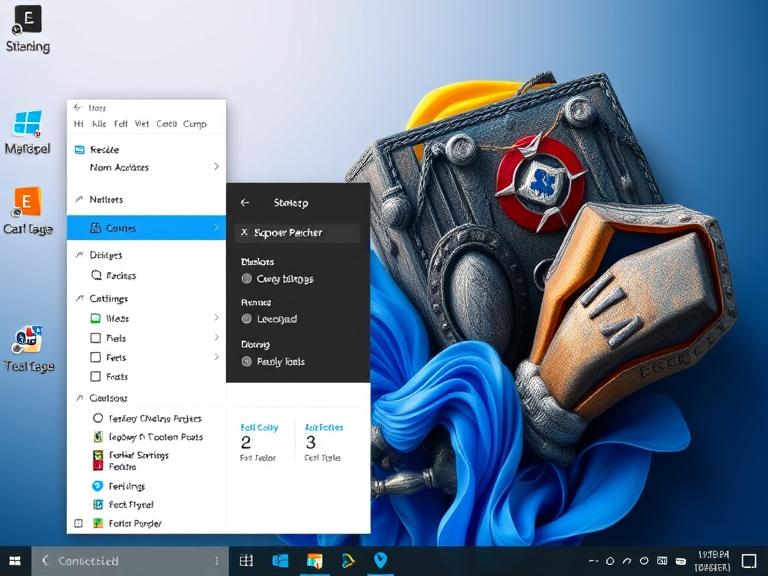Click the Fect Flyrel row text
Viewport: 768px width, 576px height.
tap(131, 504)
